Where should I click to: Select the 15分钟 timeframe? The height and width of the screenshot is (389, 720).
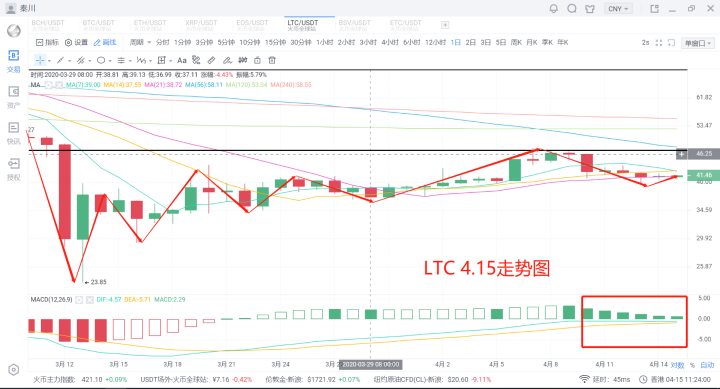(276, 42)
